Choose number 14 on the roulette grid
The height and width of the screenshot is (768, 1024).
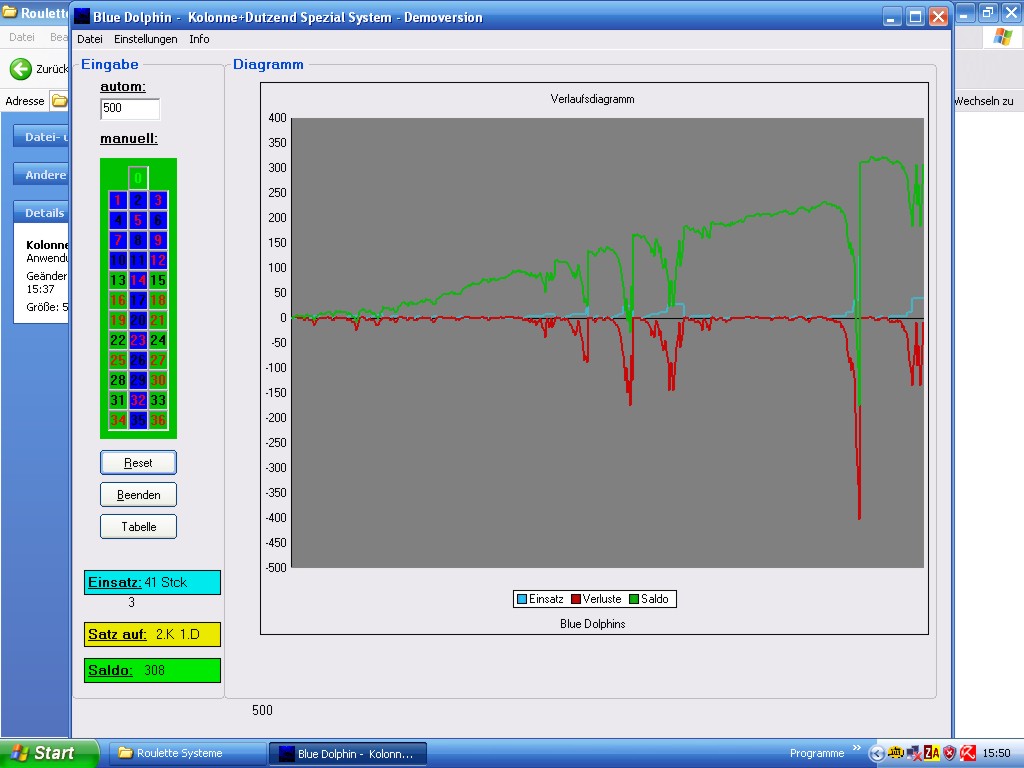pyautogui.click(x=138, y=280)
